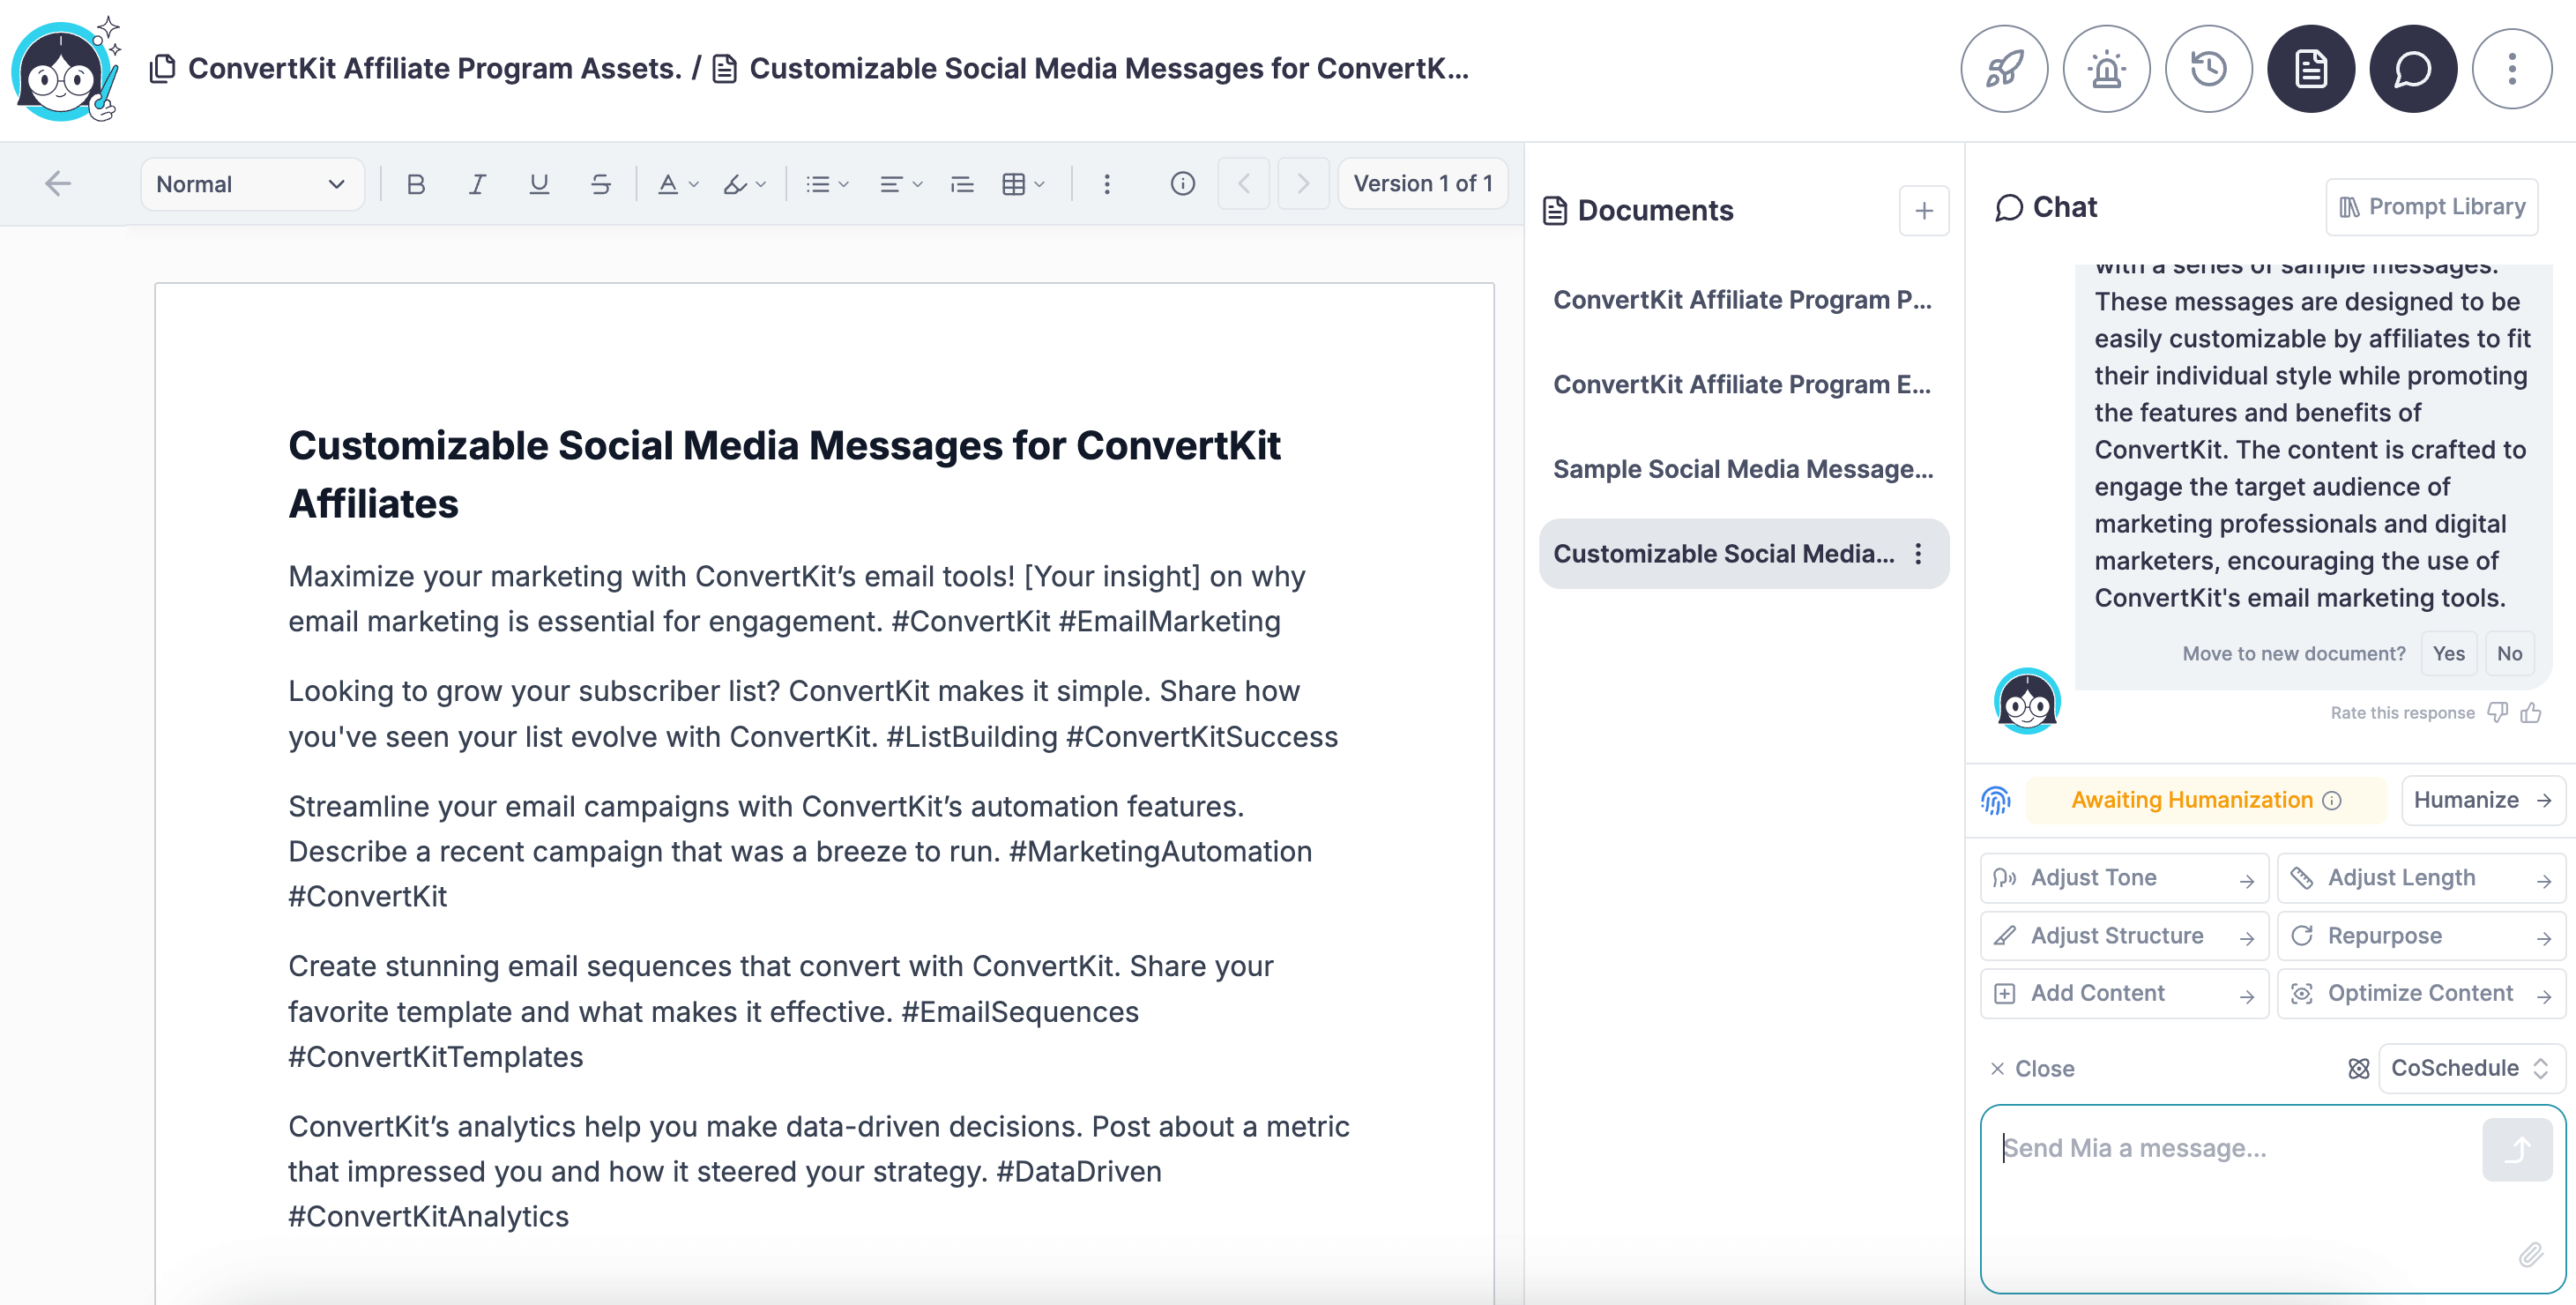This screenshot has width=2576, height=1305.
Task: Open the Prompt Library
Action: tap(2431, 207)
